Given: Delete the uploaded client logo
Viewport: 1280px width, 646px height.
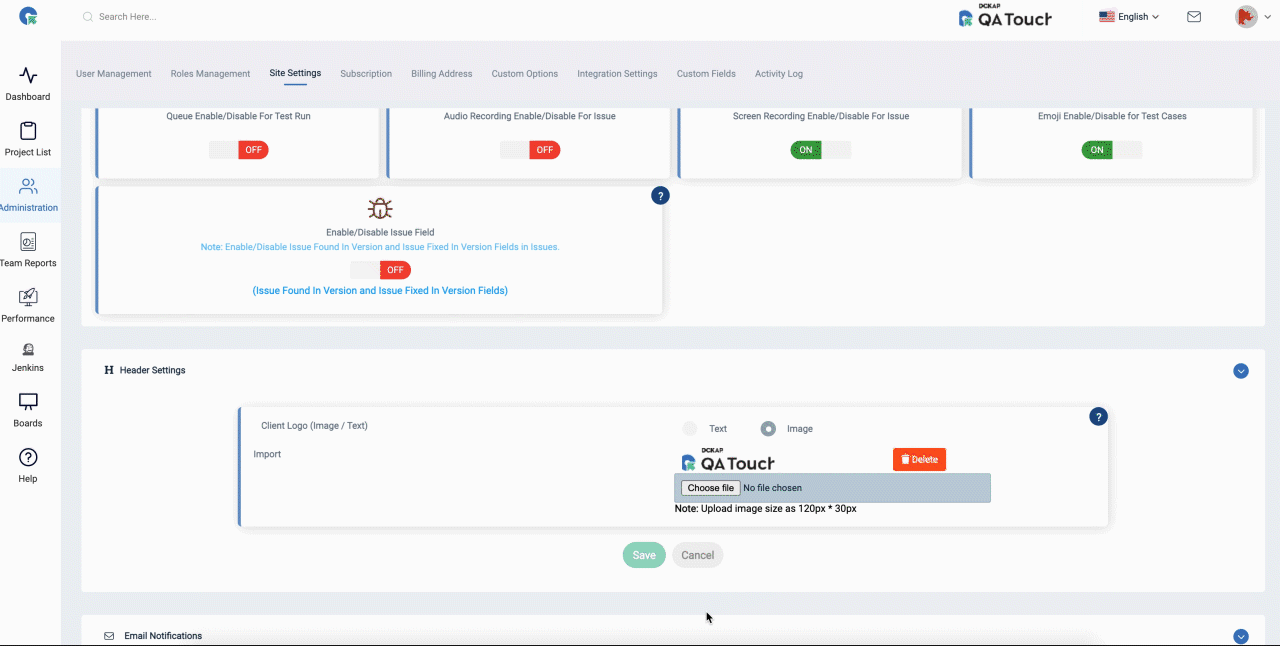Looking at the screenshot, I should (919, 459).
